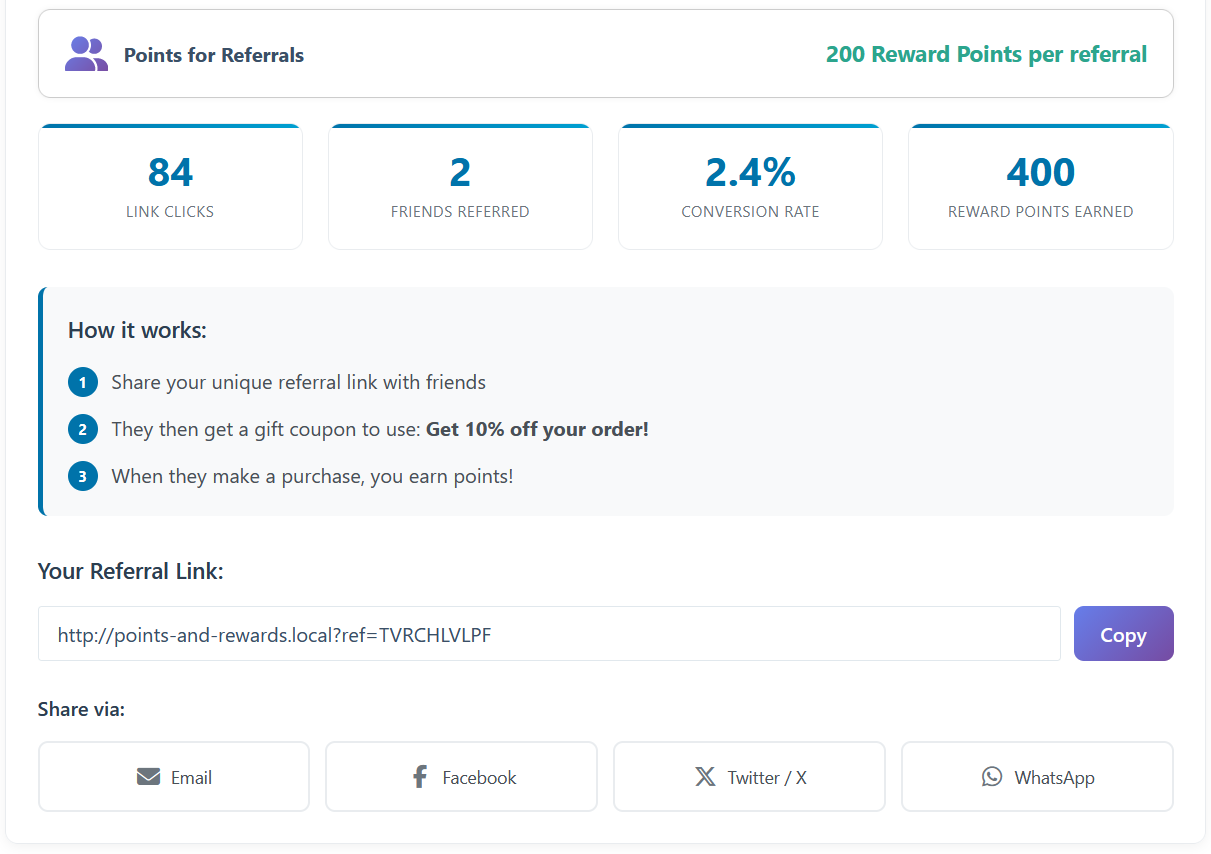Click the Get 10% off your order text
Screen dimensions: 1211x854
pos(537,430)
